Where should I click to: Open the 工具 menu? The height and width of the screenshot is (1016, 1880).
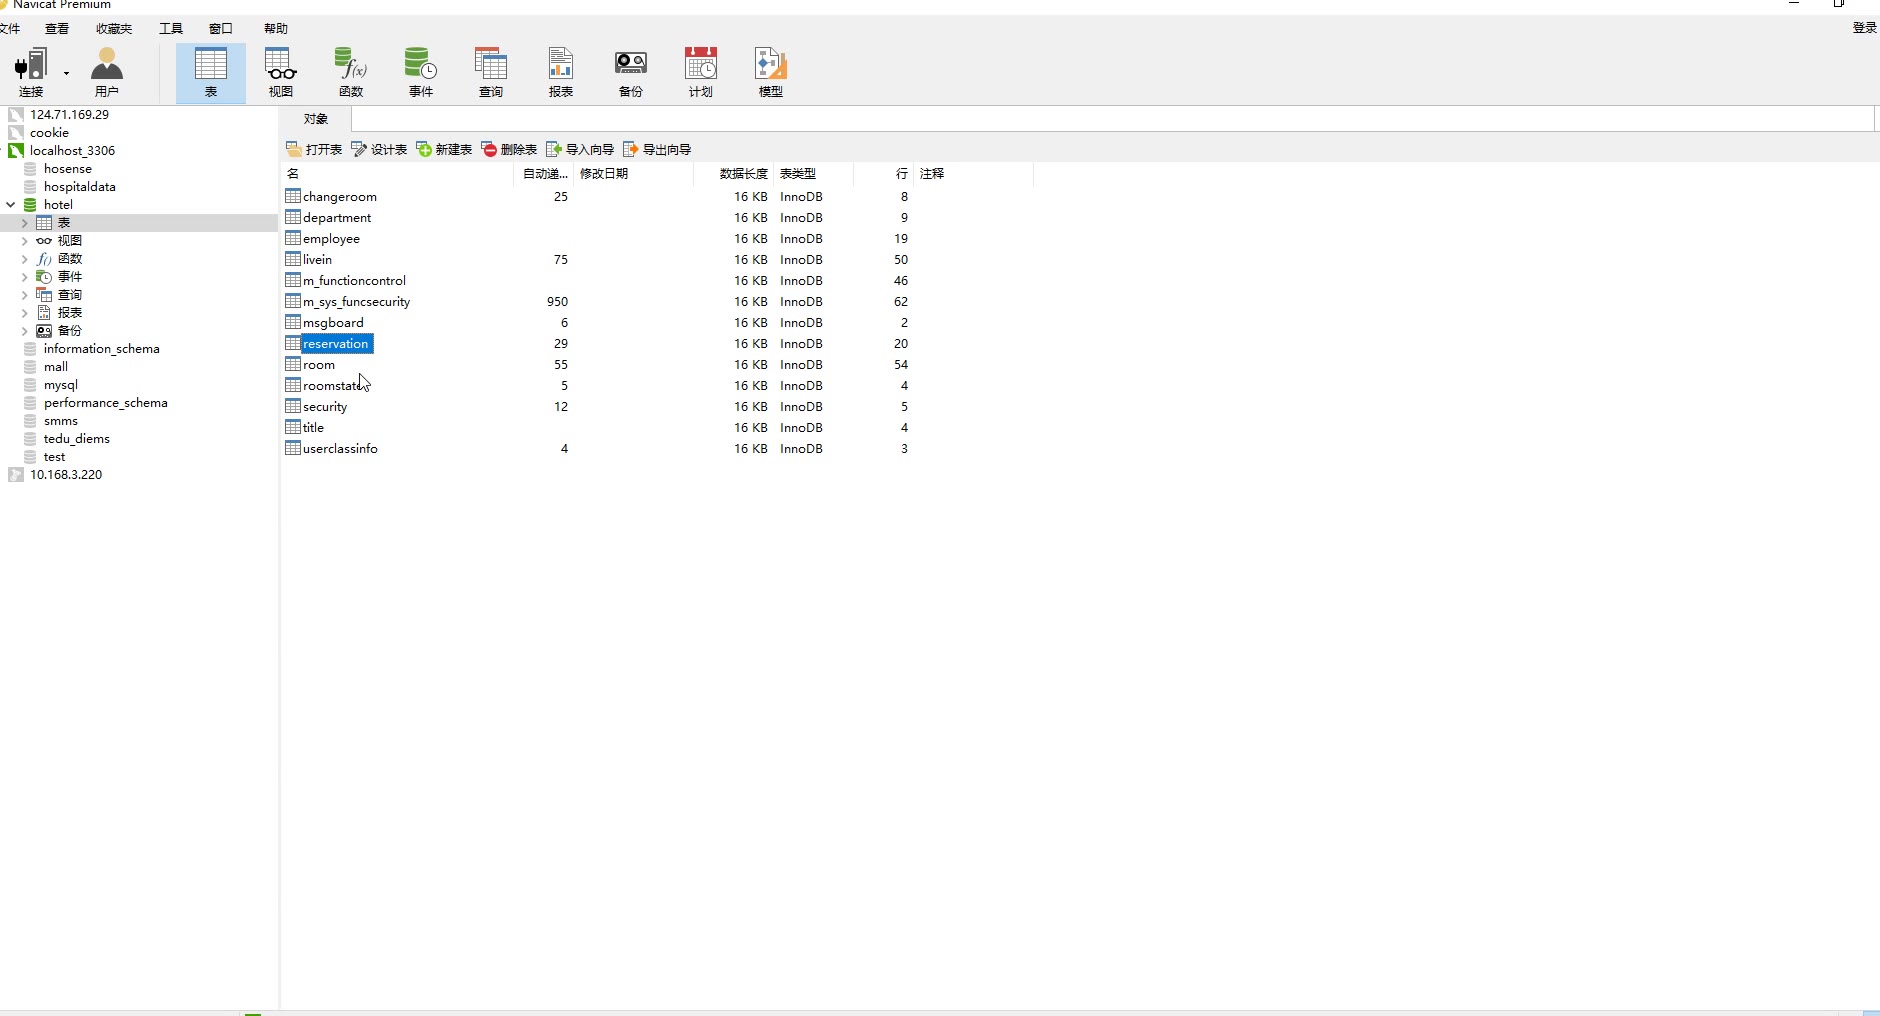tap(171, 28)
